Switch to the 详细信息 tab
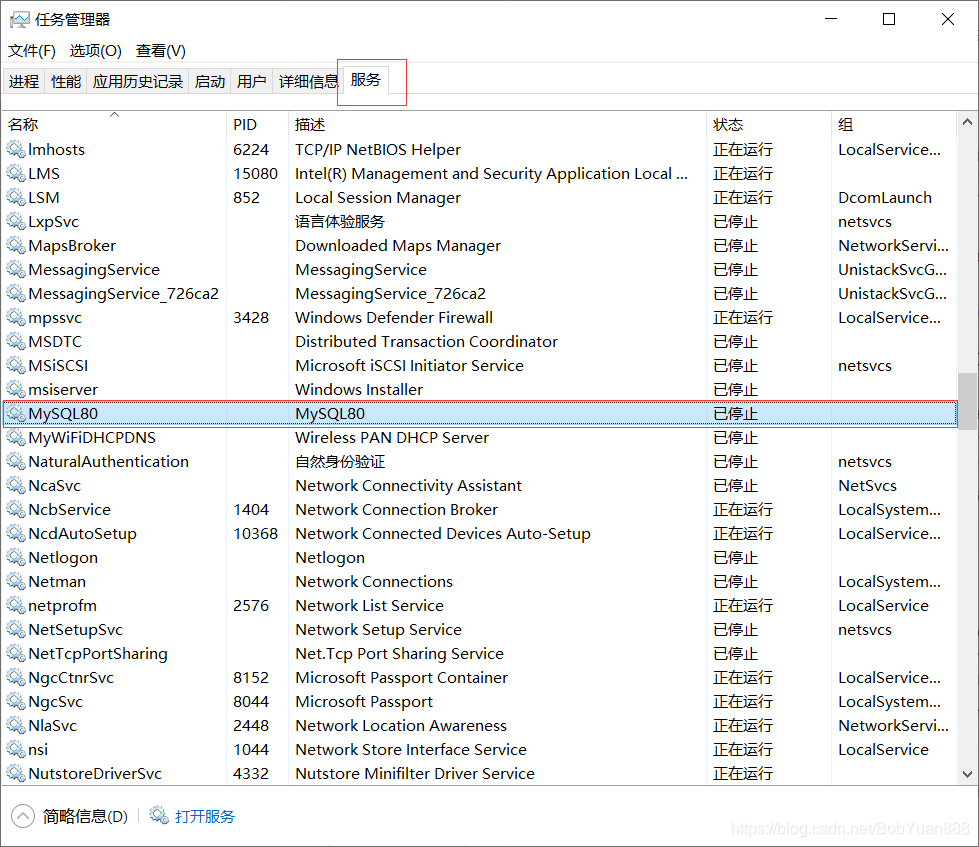The height and width of the screenshot is (847, 979). click(308, 81)
